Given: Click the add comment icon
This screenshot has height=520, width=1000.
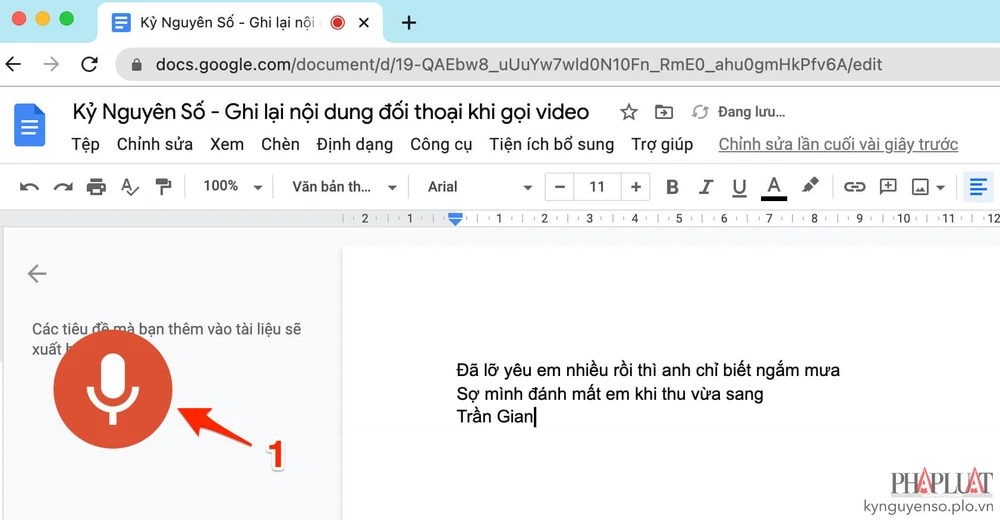Looking at the screenshot, I should [887, 187].
